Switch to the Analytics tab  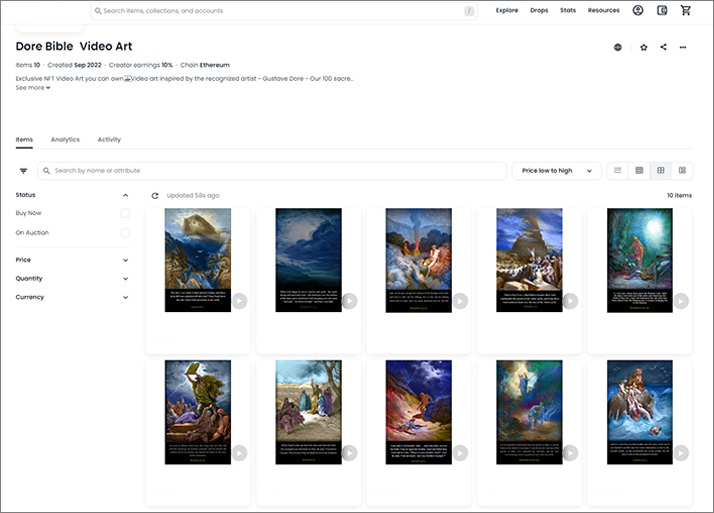(x=65, y=139)
